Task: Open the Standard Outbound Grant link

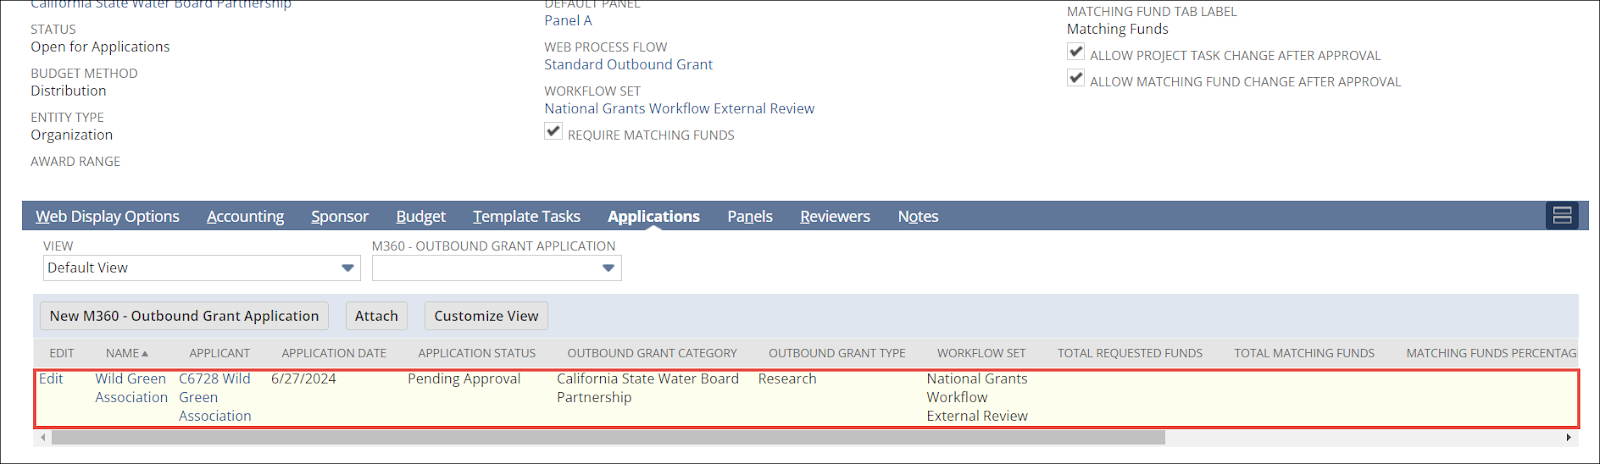Action: click(x=628, y=65)
